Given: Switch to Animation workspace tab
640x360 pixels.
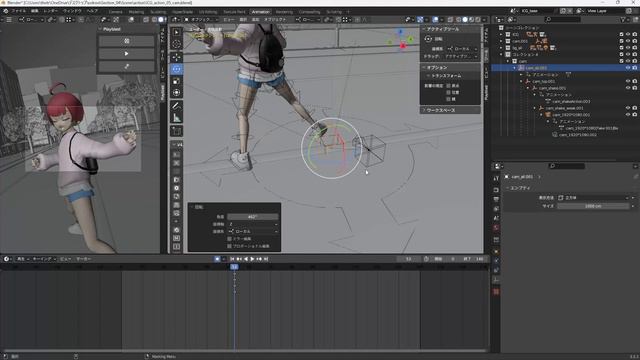Looking at the screenshot, I should [x=260, y=12].
